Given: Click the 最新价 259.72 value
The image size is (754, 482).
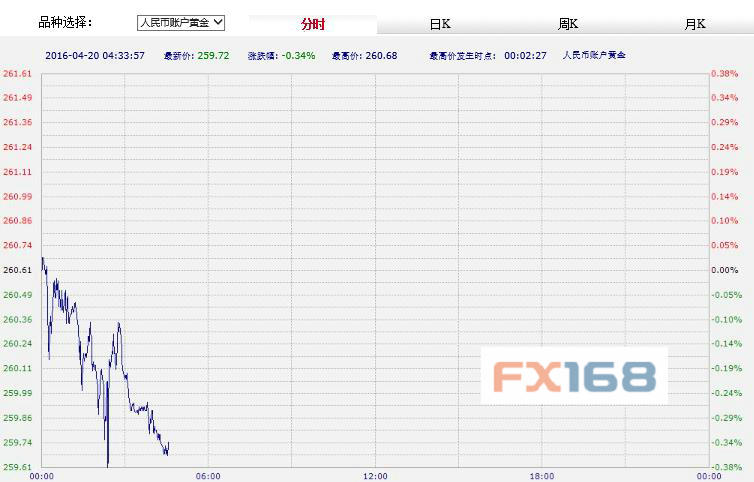Looking at the screenshot, I should click(x=203, y=55).
